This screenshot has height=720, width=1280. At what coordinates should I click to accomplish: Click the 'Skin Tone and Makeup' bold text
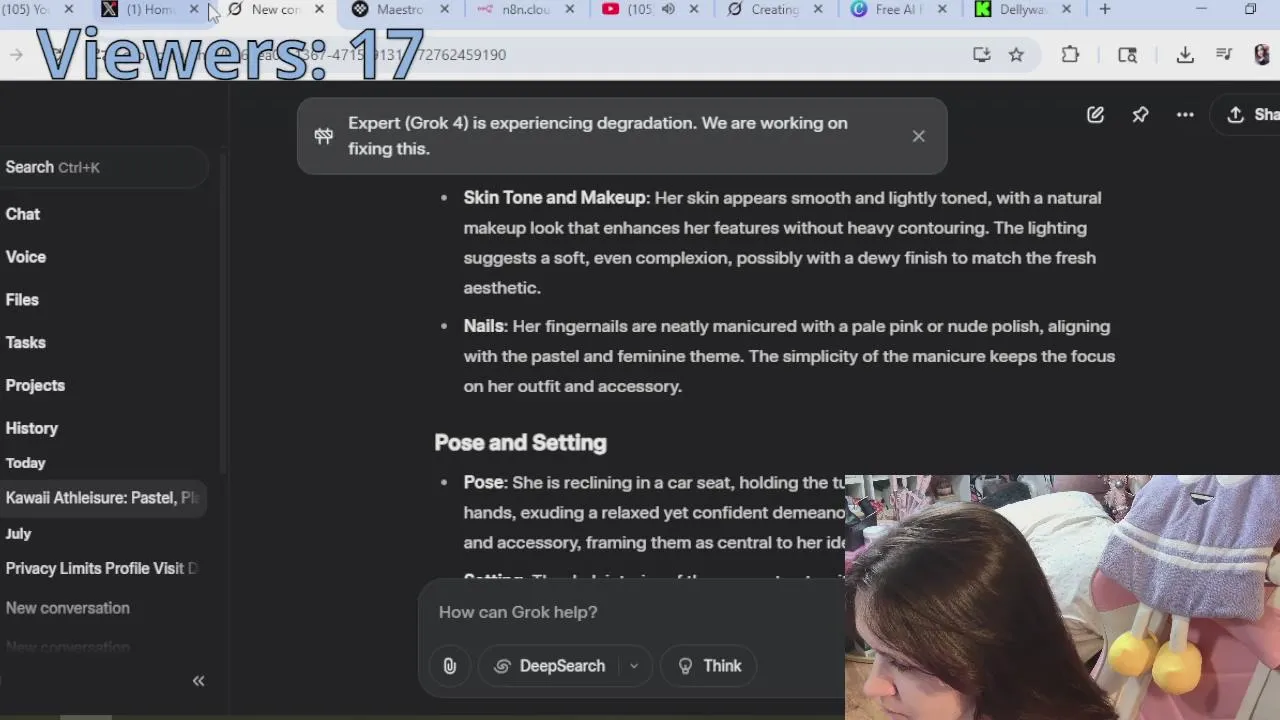pyautogui.click(x=555, y=198)
